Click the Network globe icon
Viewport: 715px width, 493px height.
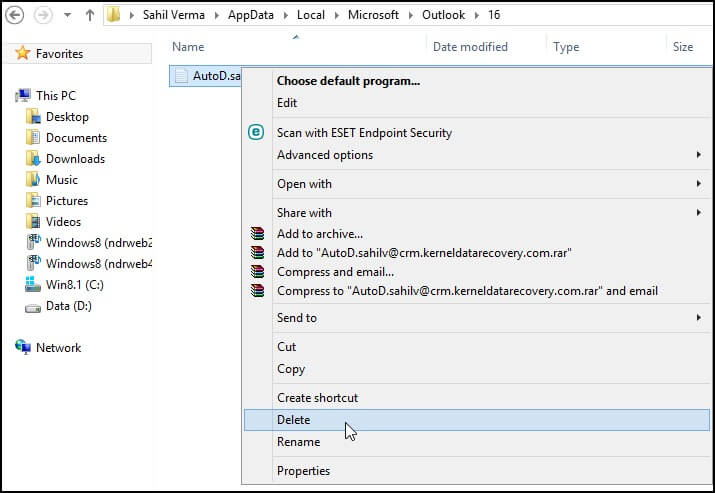coord(23,347)
